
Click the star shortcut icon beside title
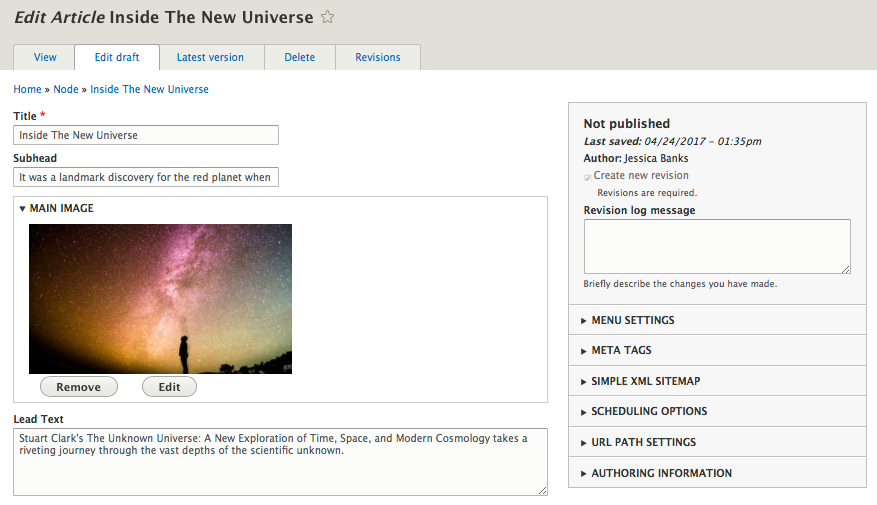tap(327, 17)
